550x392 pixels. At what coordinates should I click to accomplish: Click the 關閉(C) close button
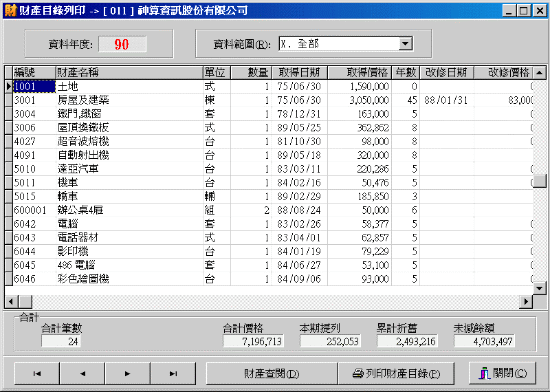502,373
